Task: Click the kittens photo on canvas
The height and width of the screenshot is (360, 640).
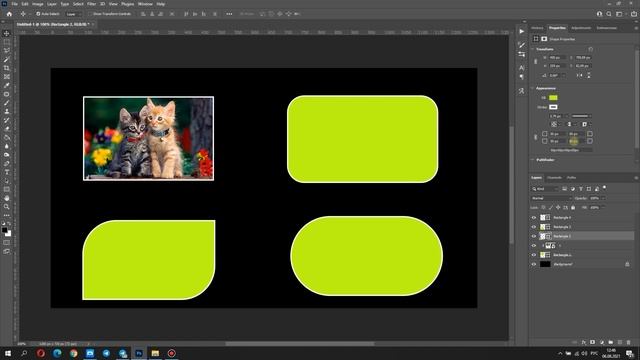Action: (x=149, y=138)
